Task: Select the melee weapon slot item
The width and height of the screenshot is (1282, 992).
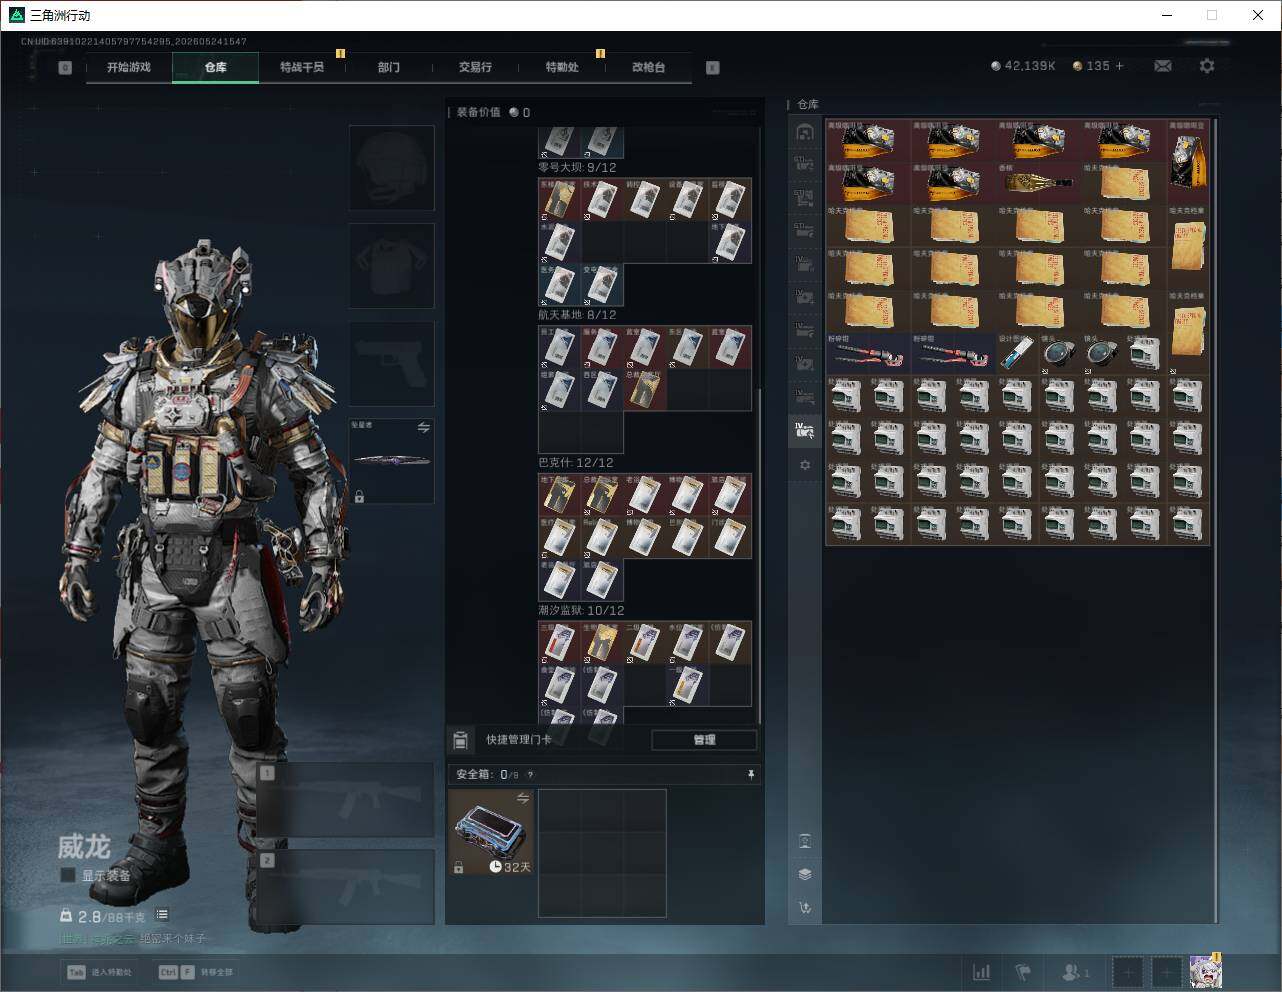Action: point(392,461)
